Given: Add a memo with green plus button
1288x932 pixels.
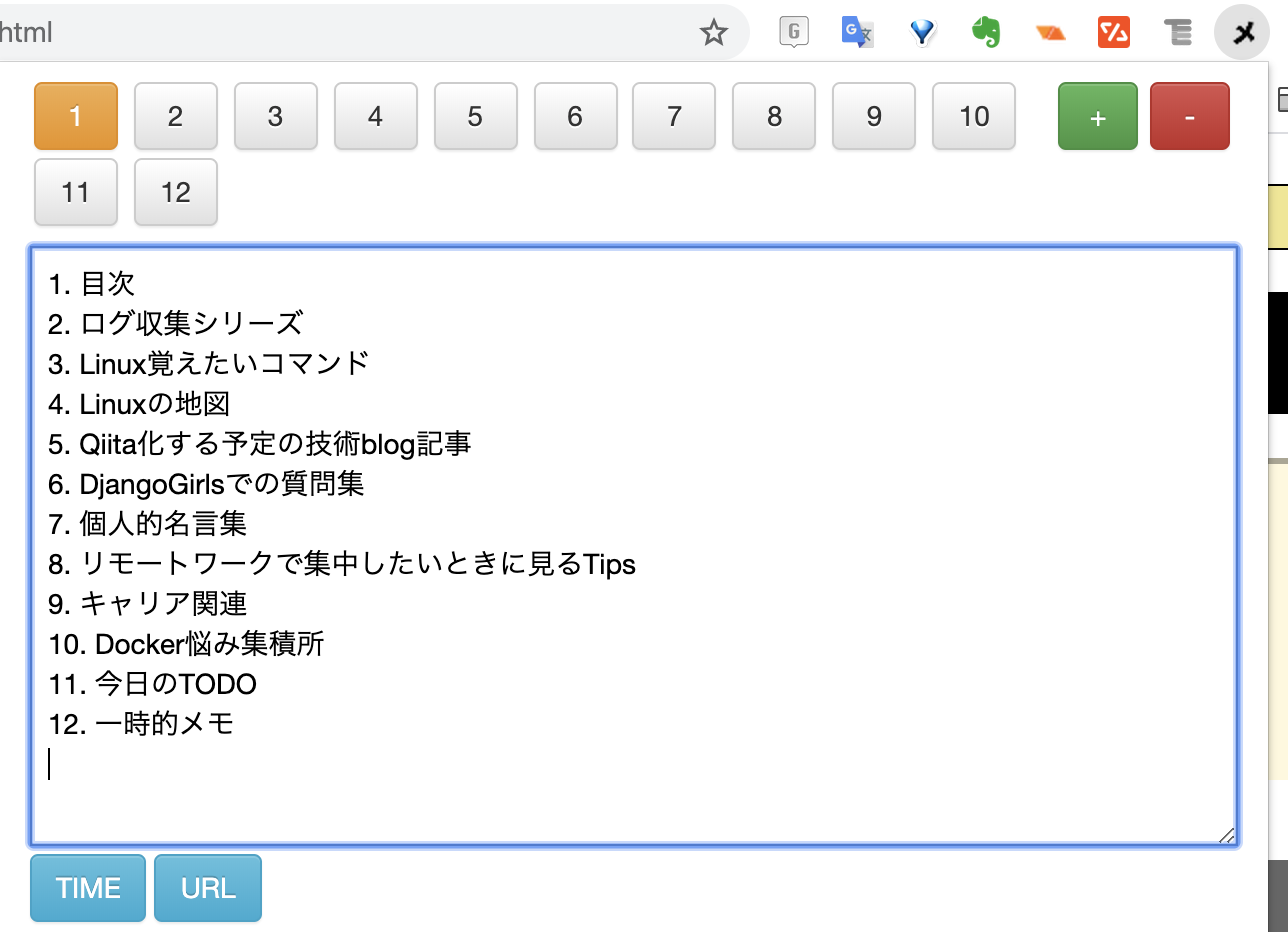Looking at the screenshot, I should point(1097,116).
